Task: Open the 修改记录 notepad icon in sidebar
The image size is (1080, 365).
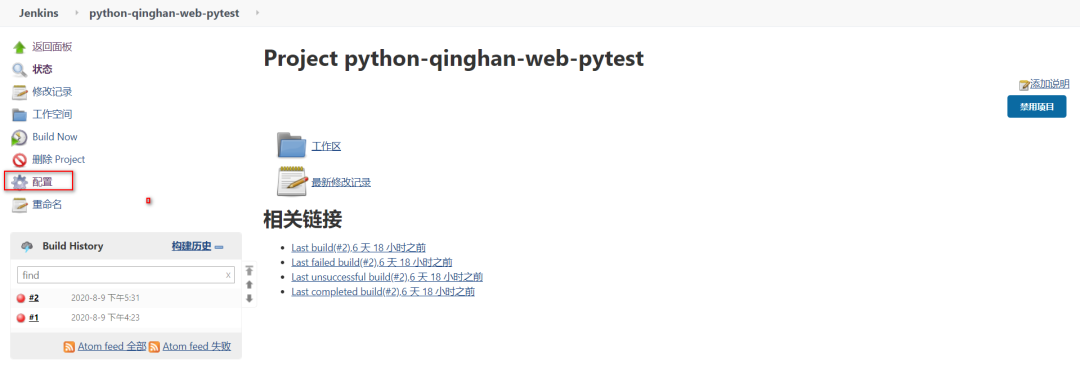Action: [x=19, y=92]
